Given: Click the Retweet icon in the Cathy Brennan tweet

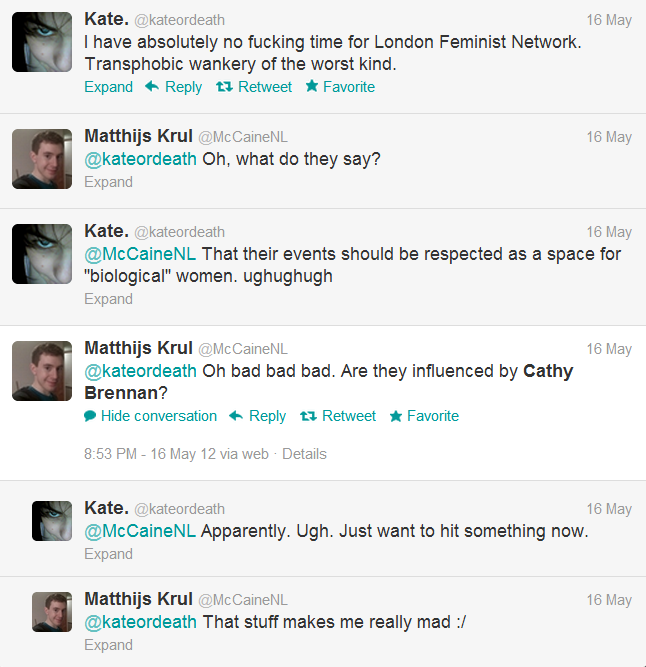Looking at the screenshot, I should click(x=308, y=416).
